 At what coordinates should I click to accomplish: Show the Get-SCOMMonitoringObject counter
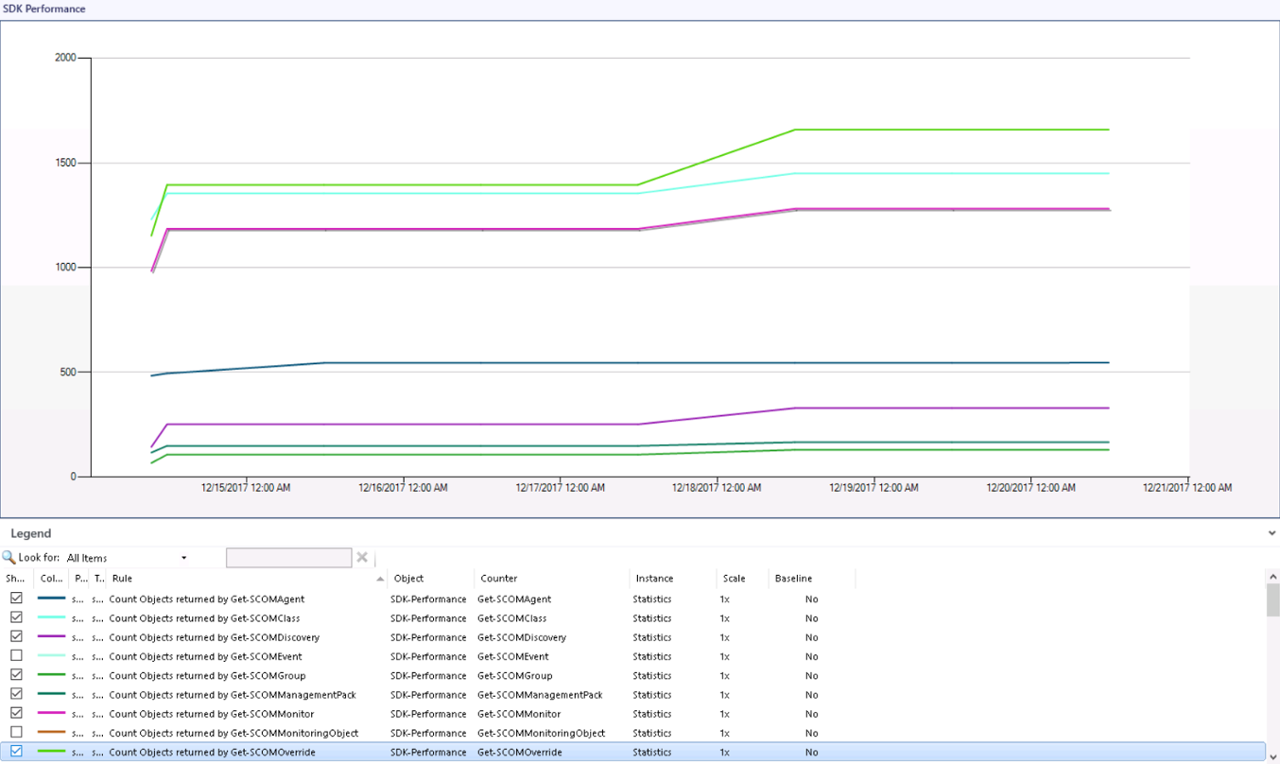16,733
